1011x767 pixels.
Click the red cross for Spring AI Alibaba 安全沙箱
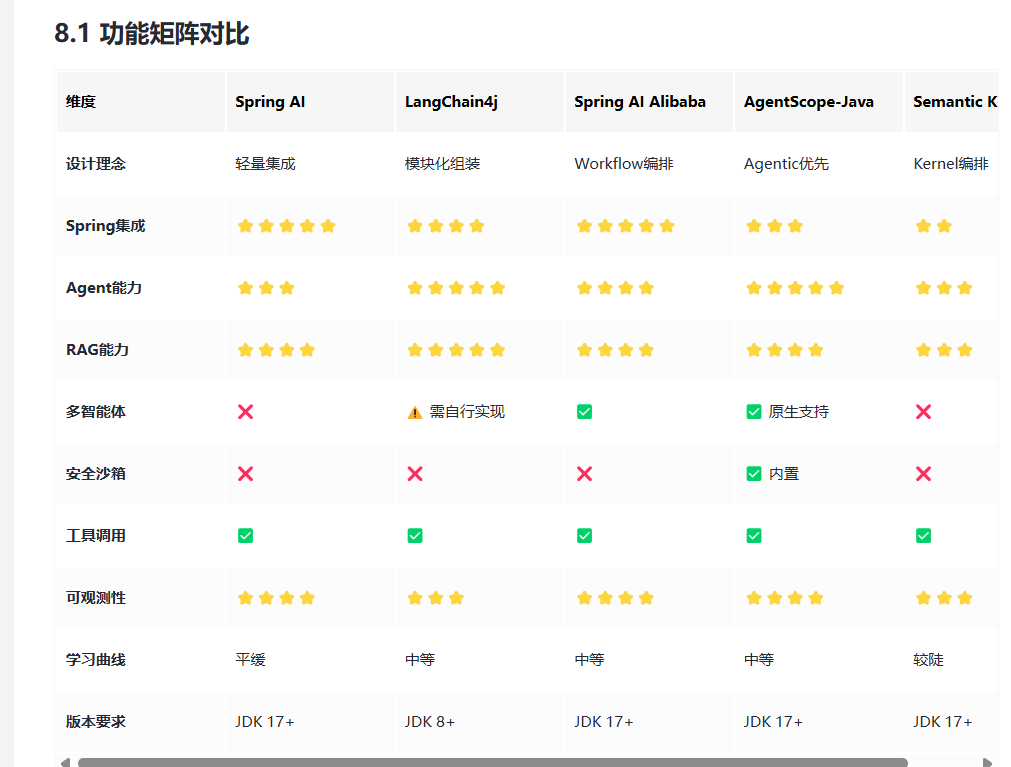point(585,474)
